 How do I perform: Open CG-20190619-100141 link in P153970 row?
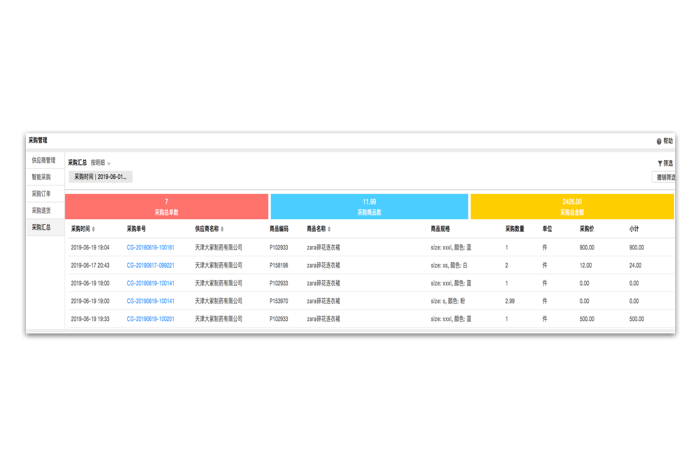[x=150, y=301]
